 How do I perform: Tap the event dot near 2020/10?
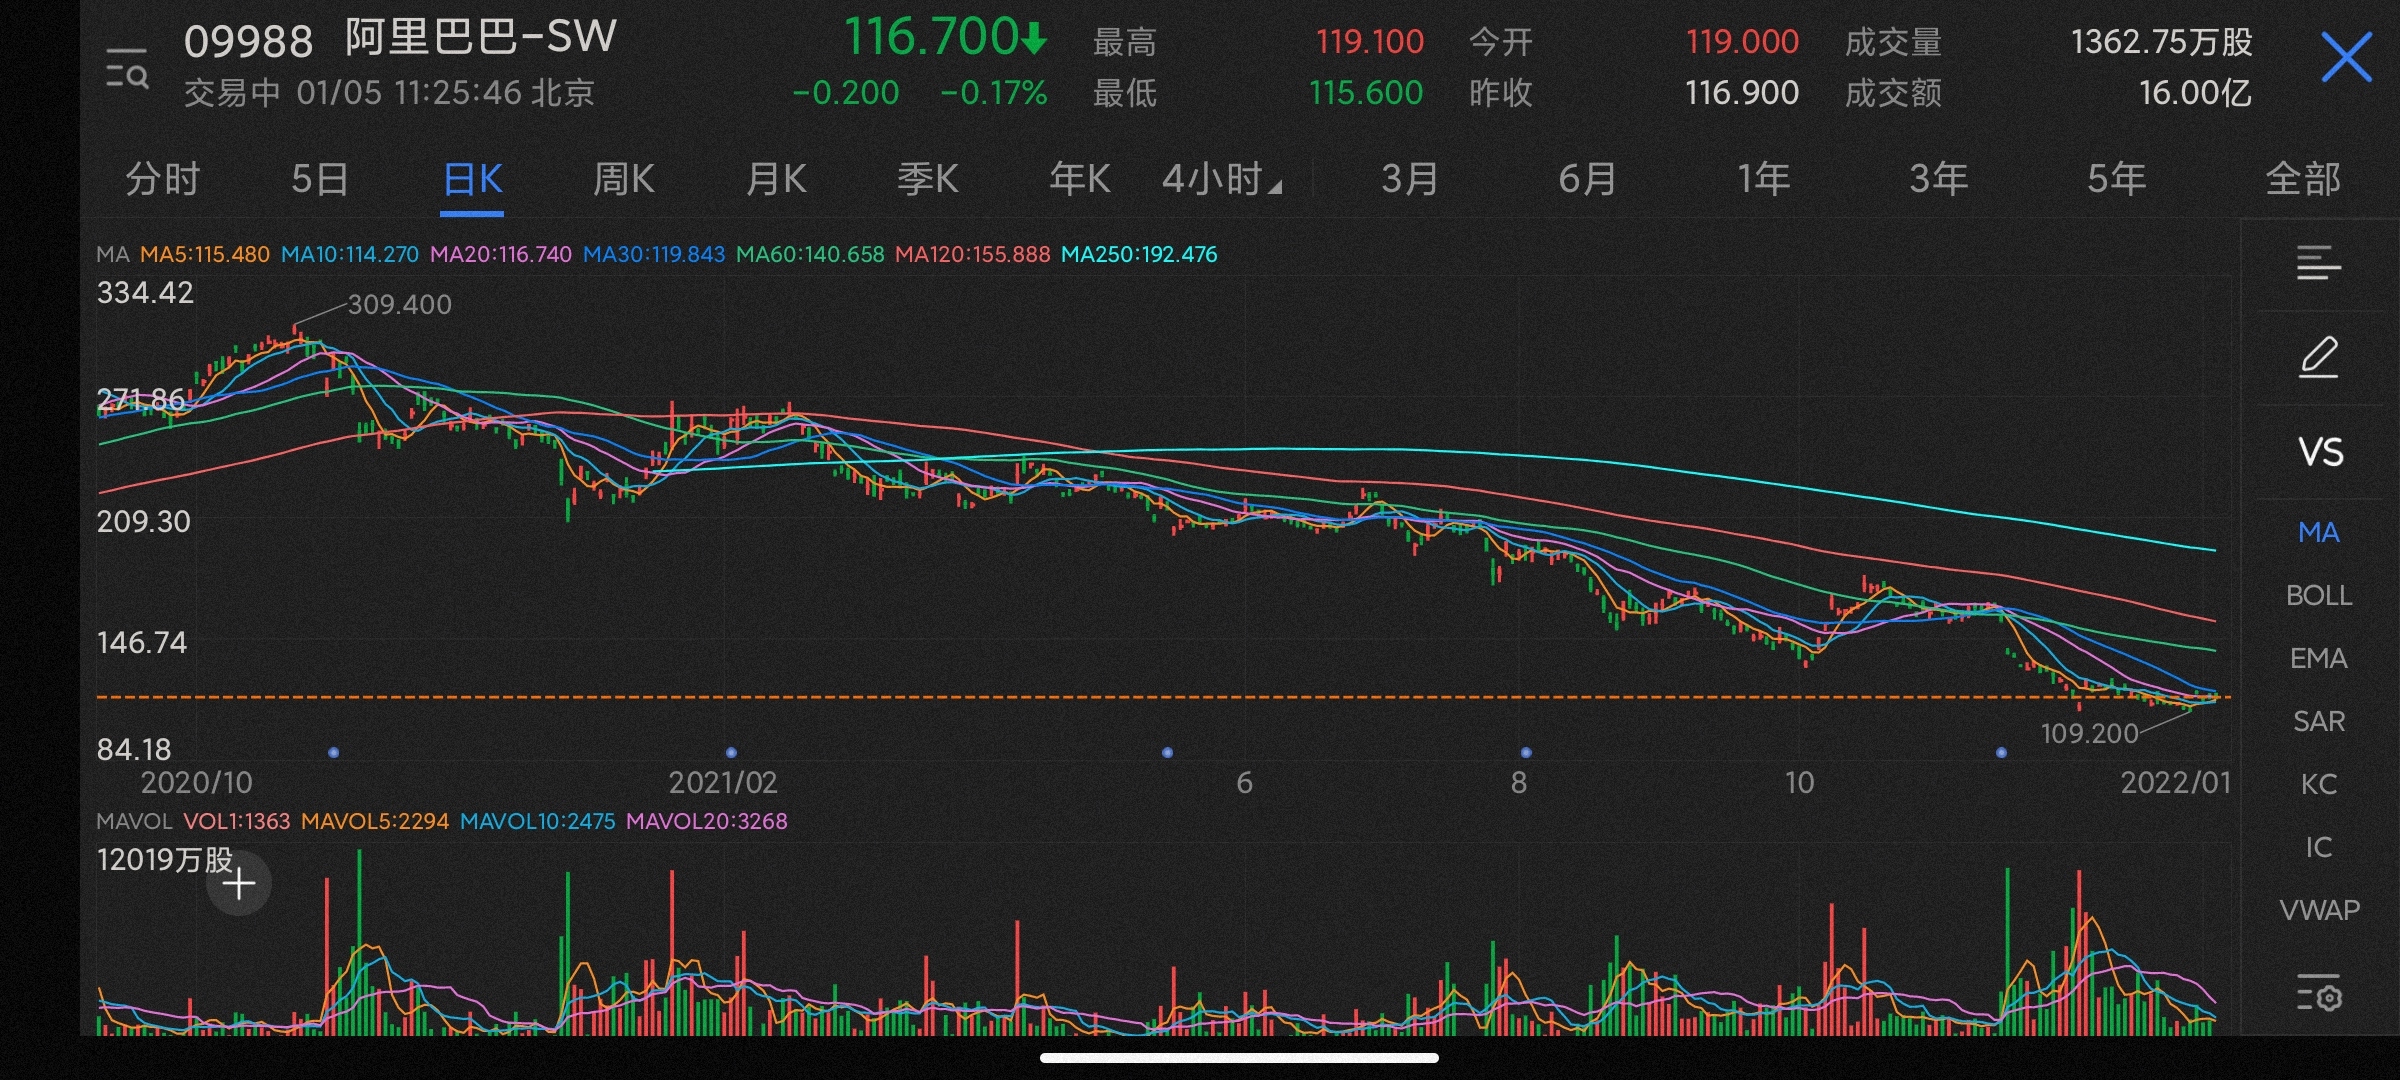coord(334,752)
